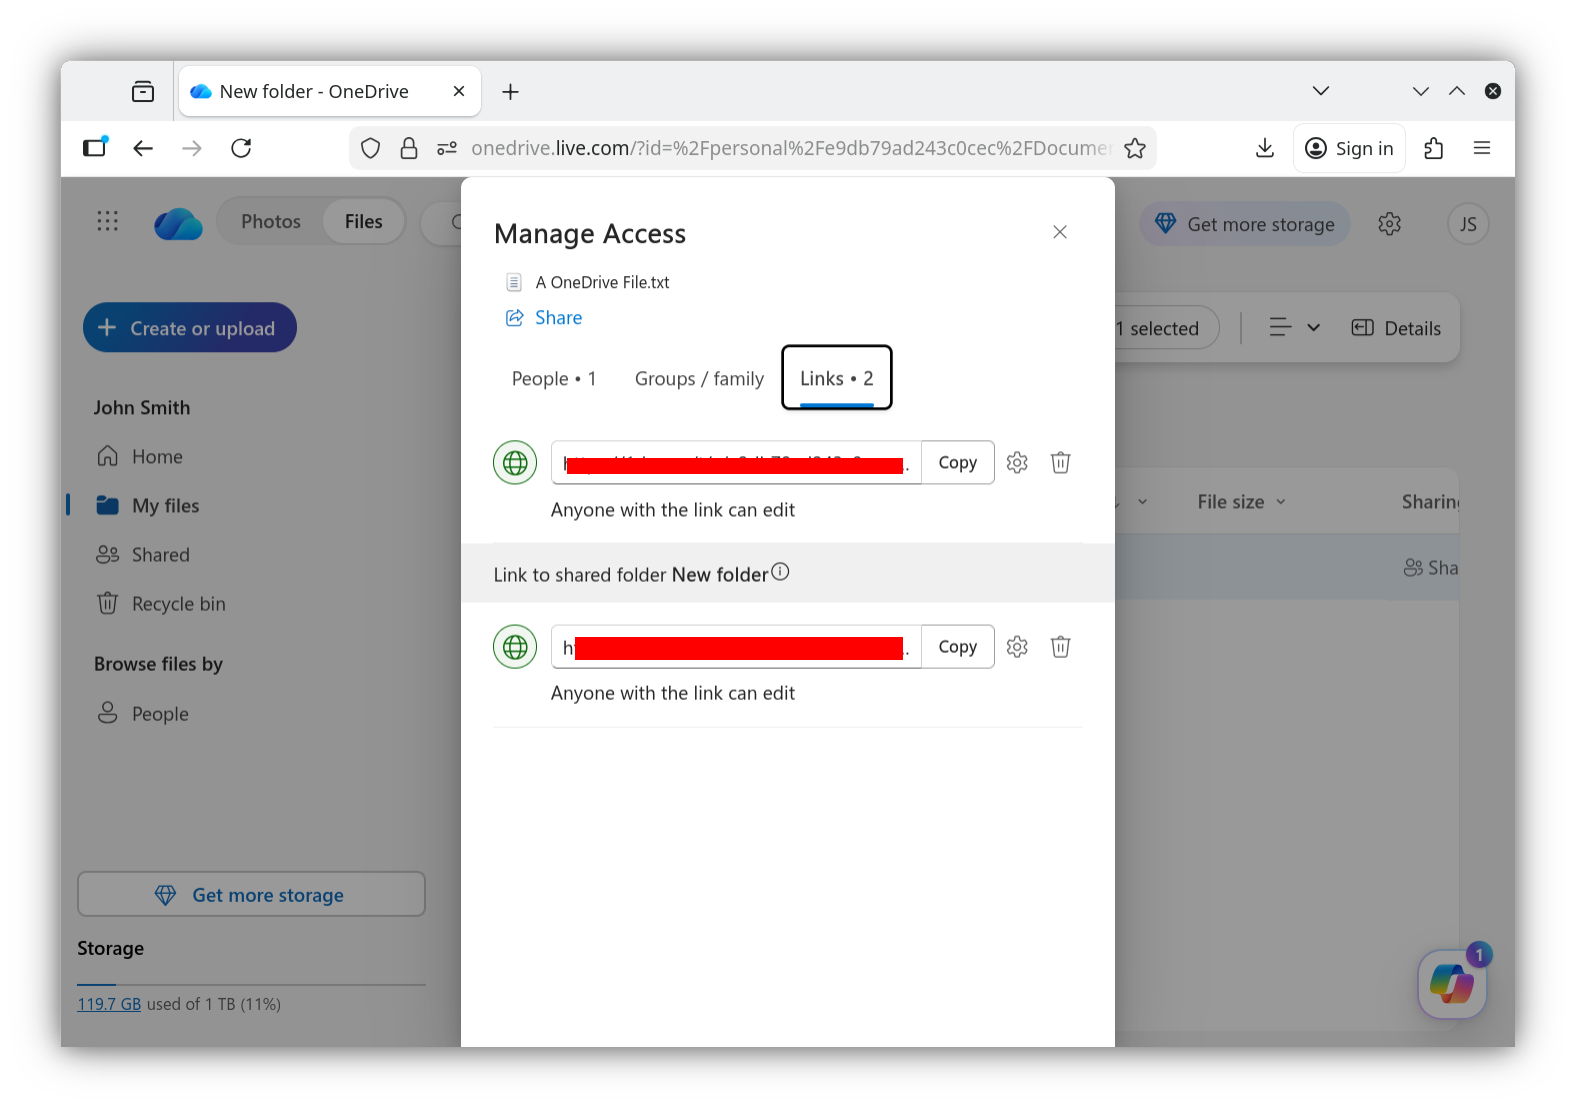Switch to the People tab
This screenshot has width=1575, height=1107.
coord(554,379)
